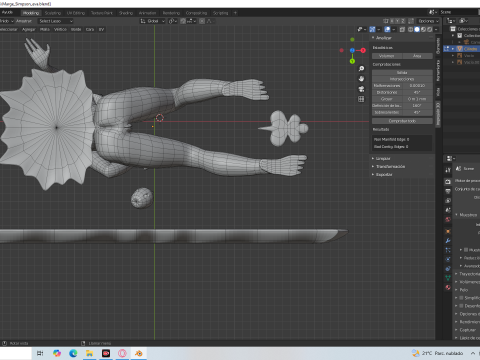Open the Object Data green tab icon

click(x=448, y=278)
